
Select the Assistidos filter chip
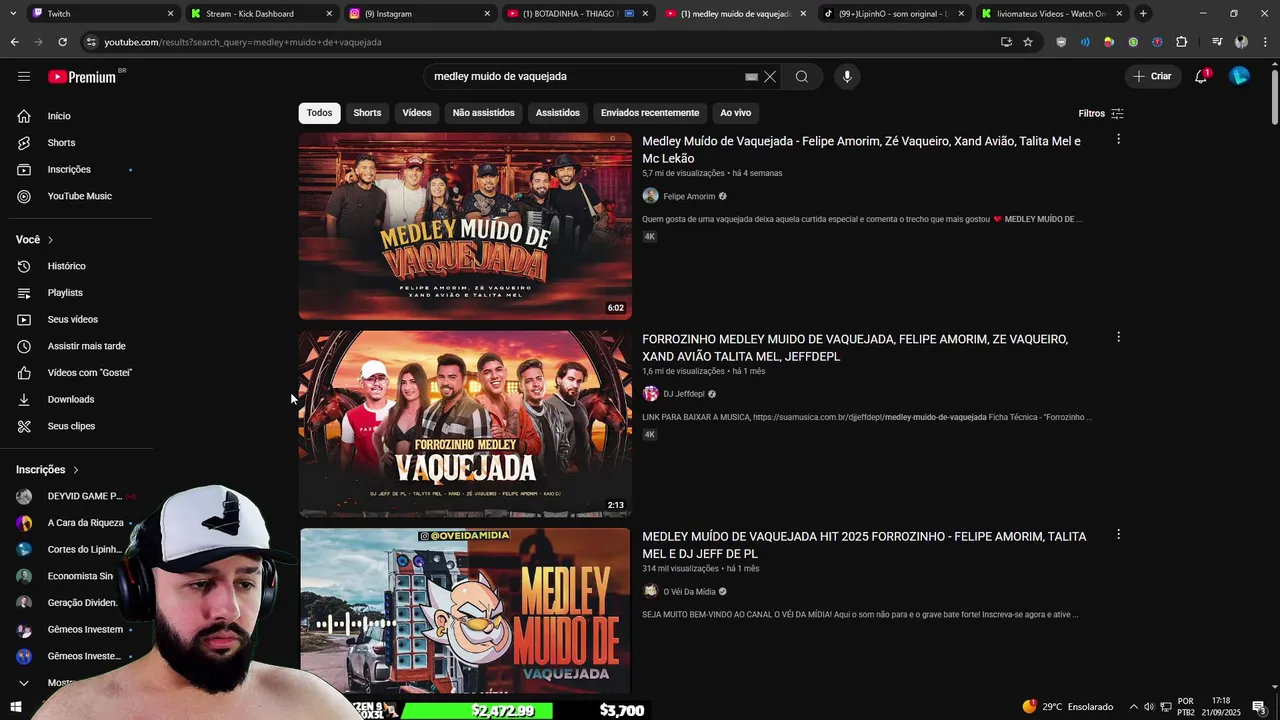click(x=558, y=113)
